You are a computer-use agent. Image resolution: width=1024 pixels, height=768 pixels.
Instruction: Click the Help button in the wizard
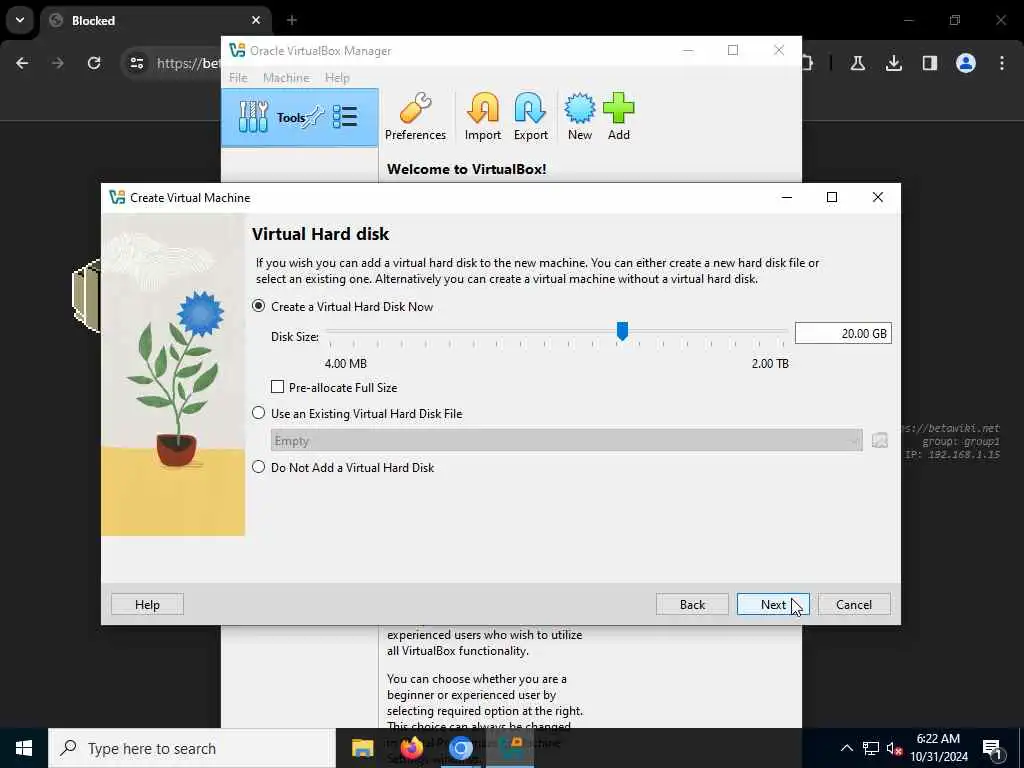148,605
